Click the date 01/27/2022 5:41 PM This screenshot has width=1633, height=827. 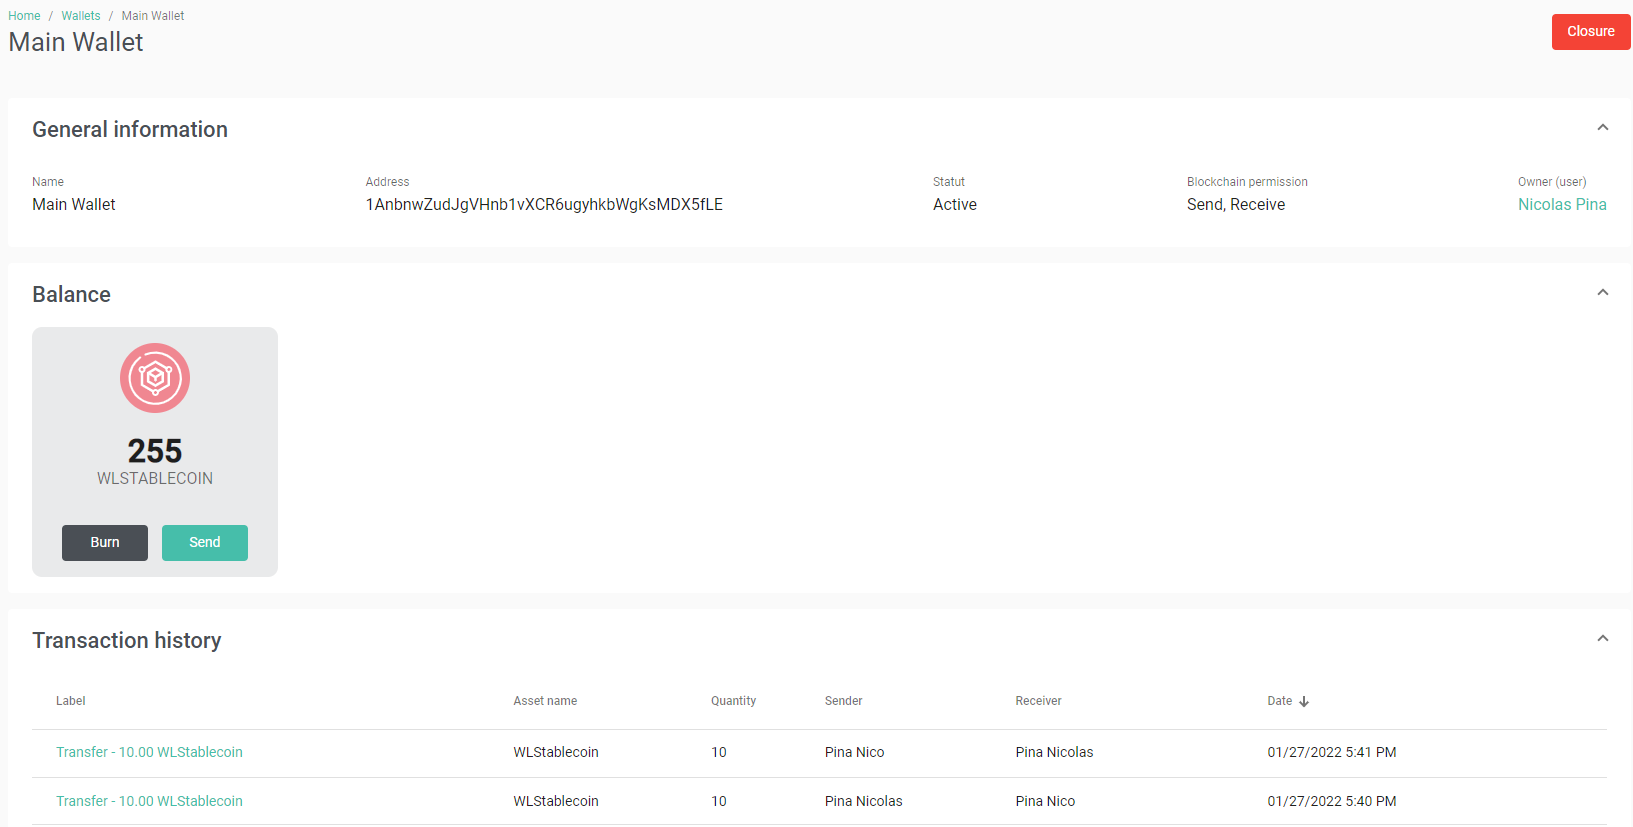1332,752
